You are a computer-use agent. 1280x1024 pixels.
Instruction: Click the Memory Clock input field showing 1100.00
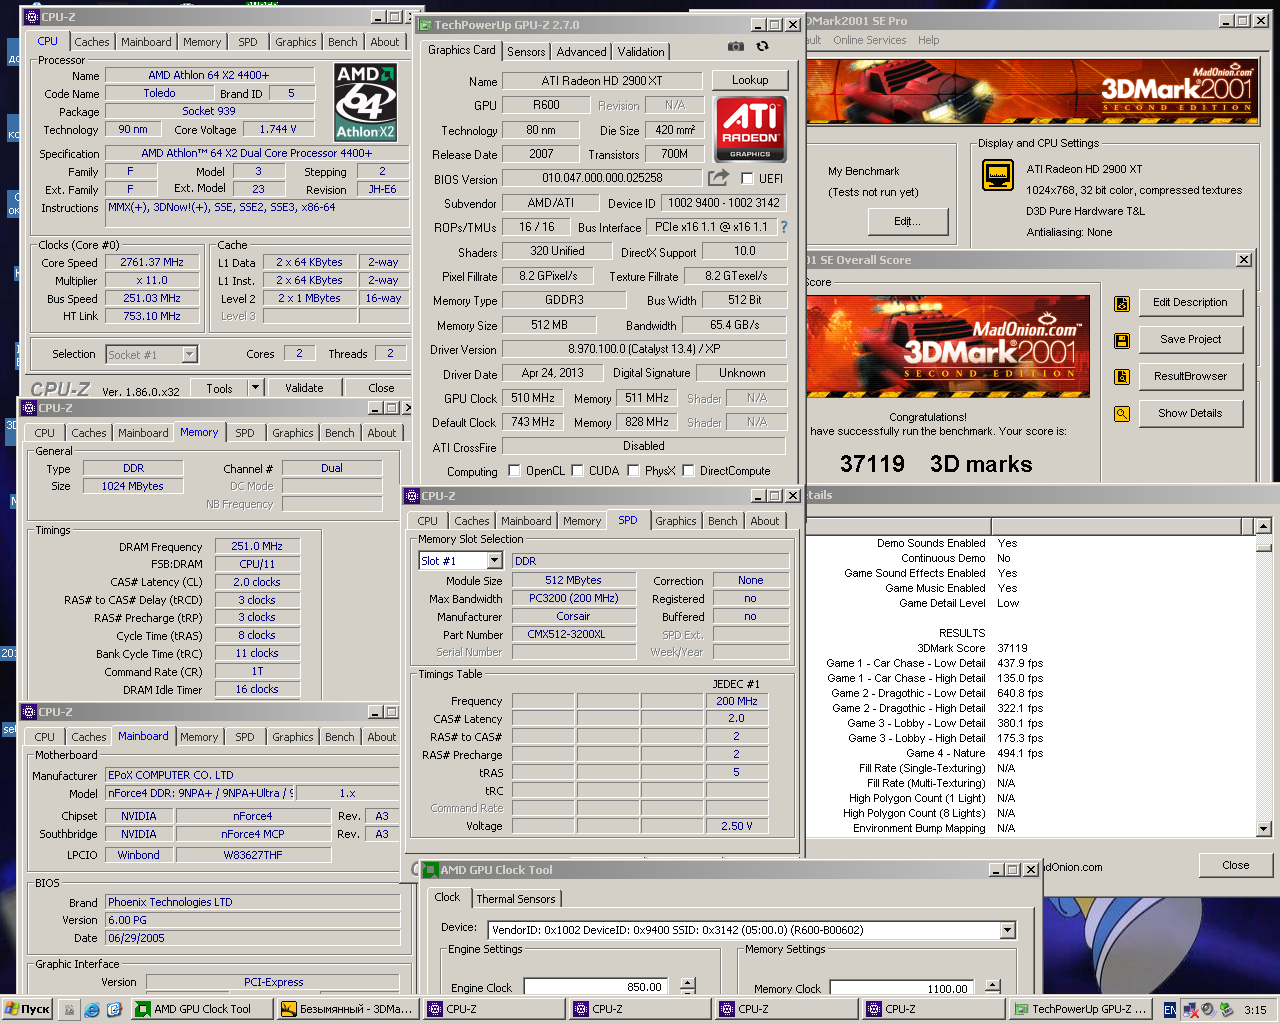point(904,988)
